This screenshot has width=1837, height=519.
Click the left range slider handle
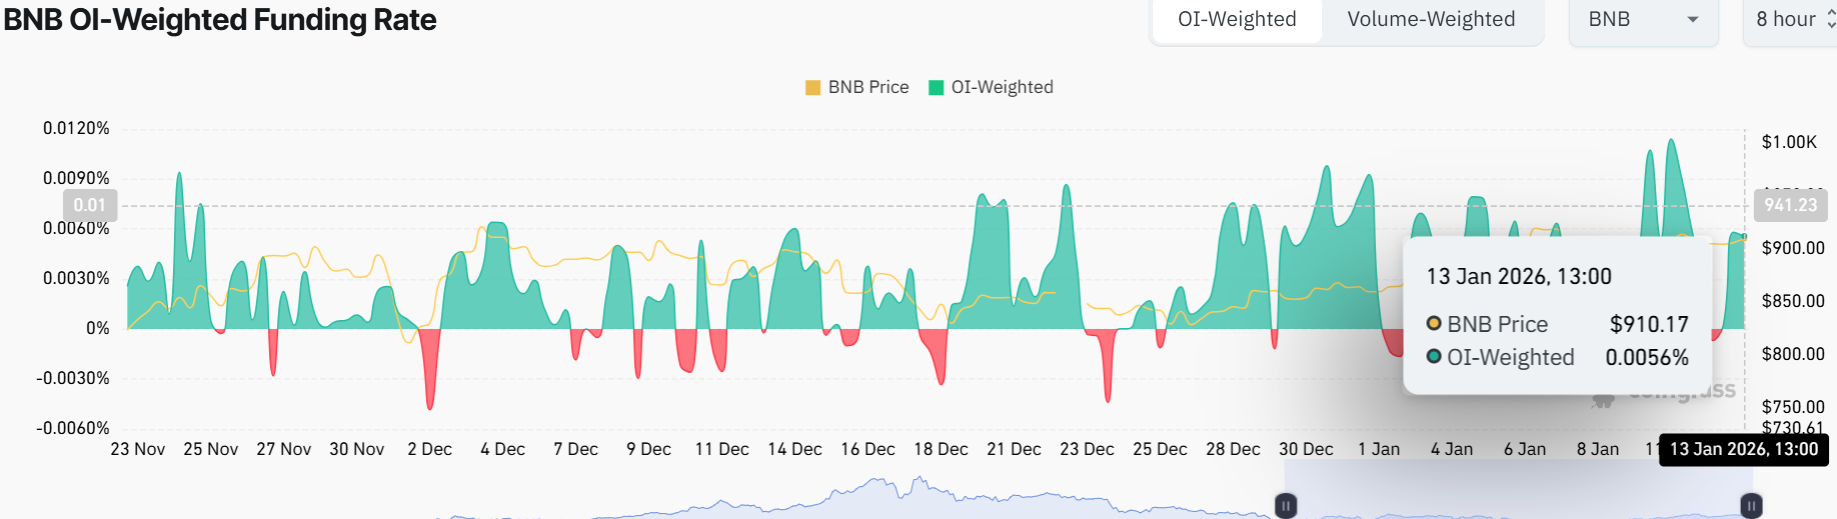pos(1286,506)
